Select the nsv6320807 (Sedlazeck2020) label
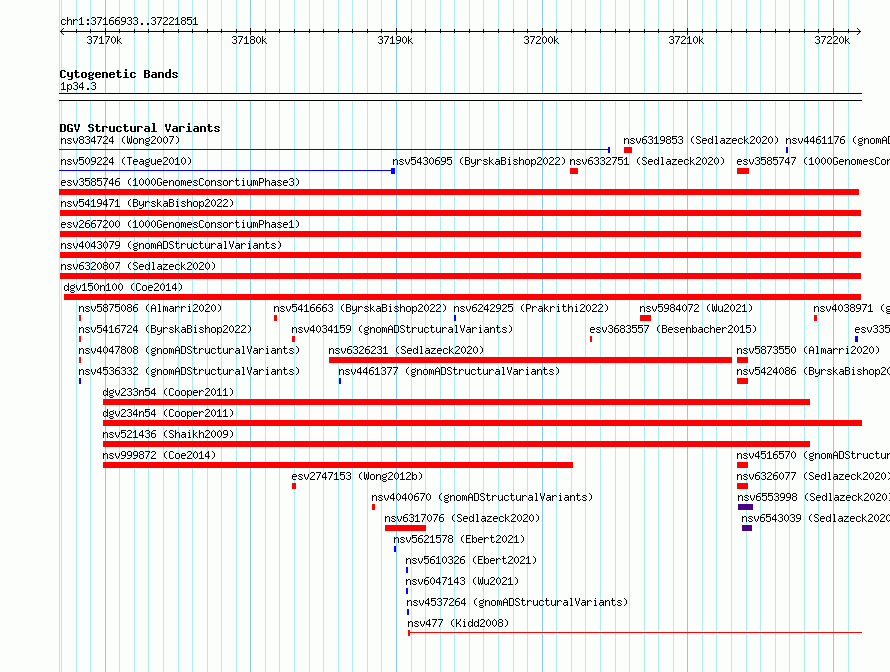The width and height of the screenshot is (890, 672). 138,266
